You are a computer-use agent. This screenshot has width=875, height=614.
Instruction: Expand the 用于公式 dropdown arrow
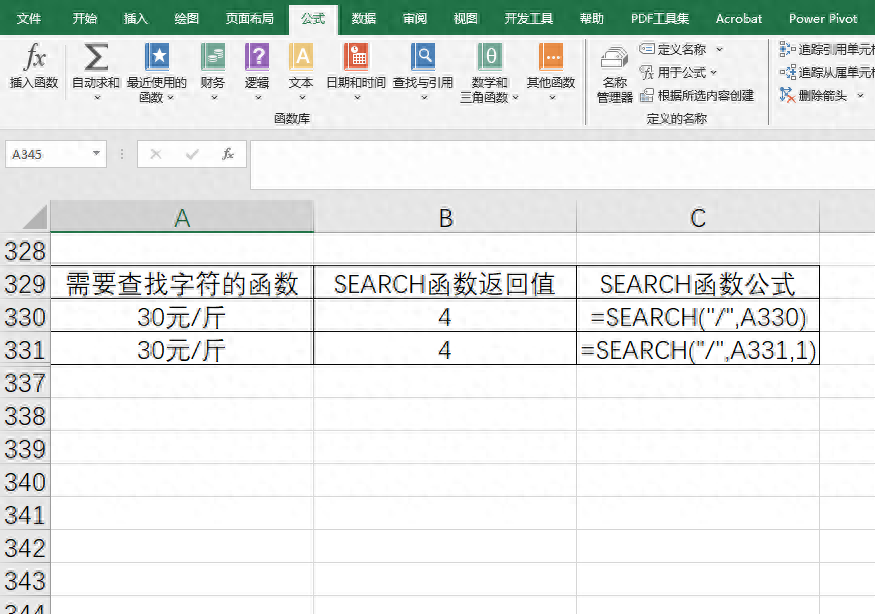pyautogui.click(x=714, y=73)
